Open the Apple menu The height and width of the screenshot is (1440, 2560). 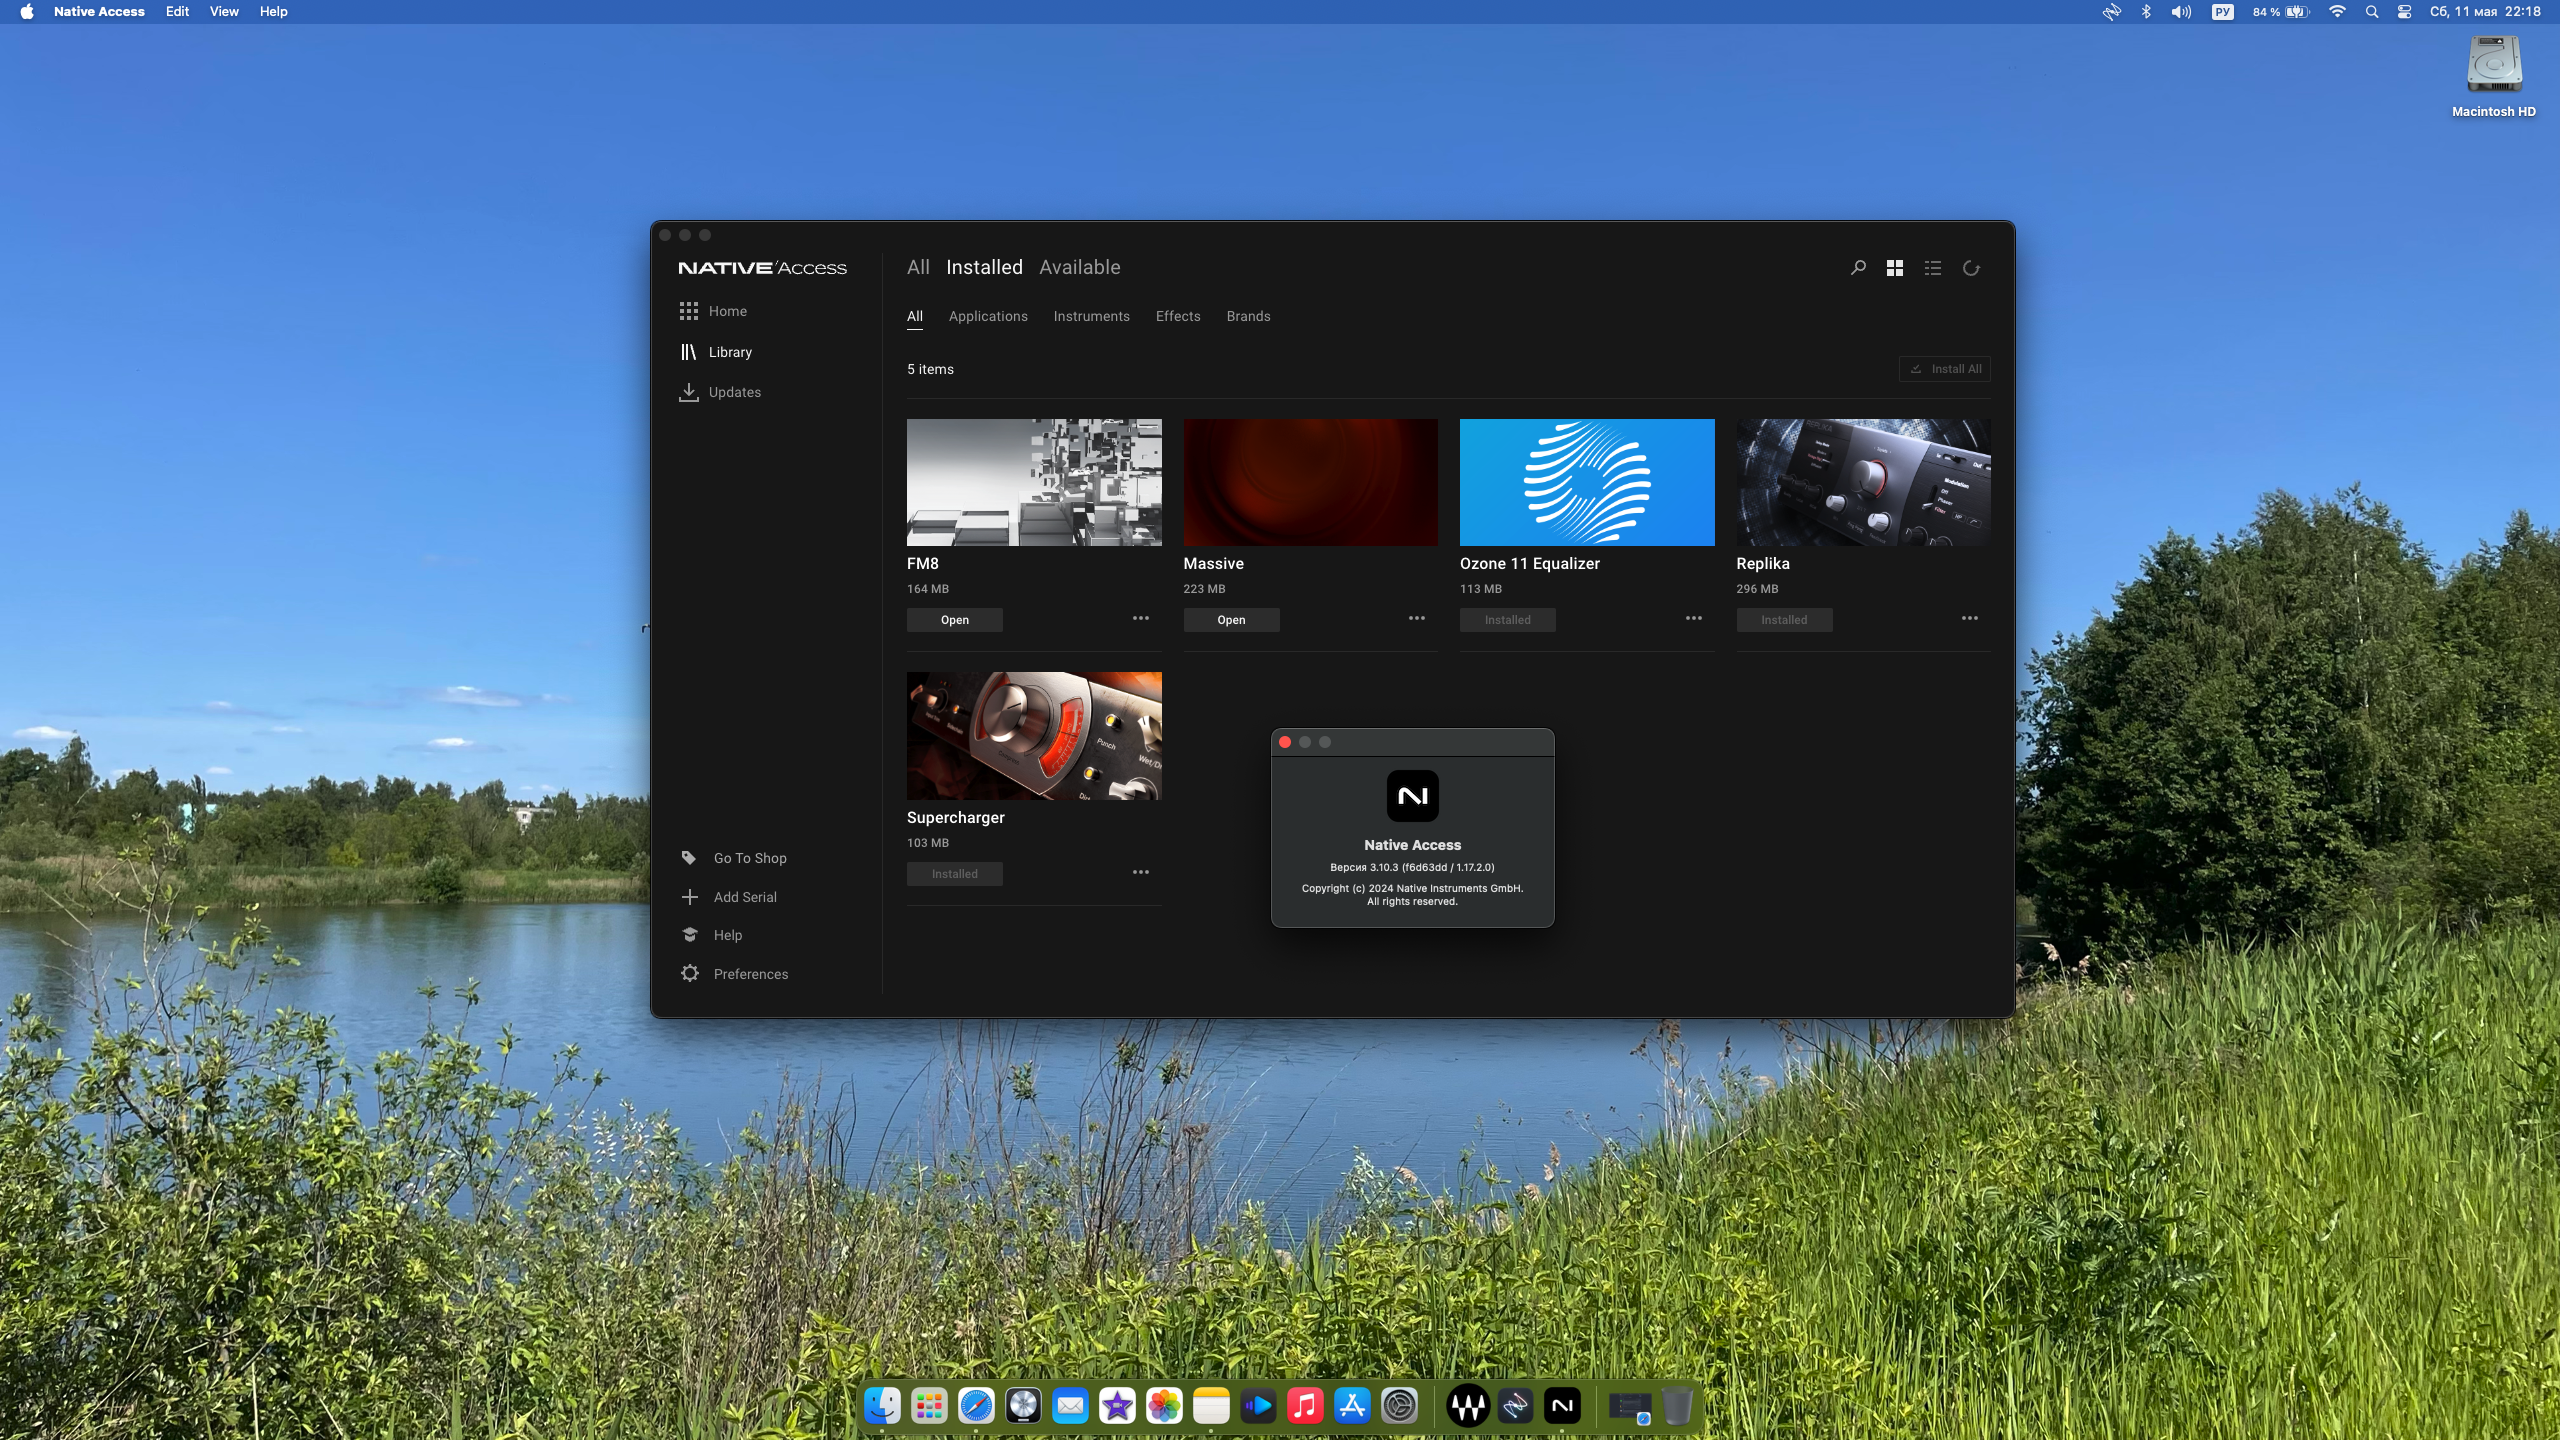(27, 12)
